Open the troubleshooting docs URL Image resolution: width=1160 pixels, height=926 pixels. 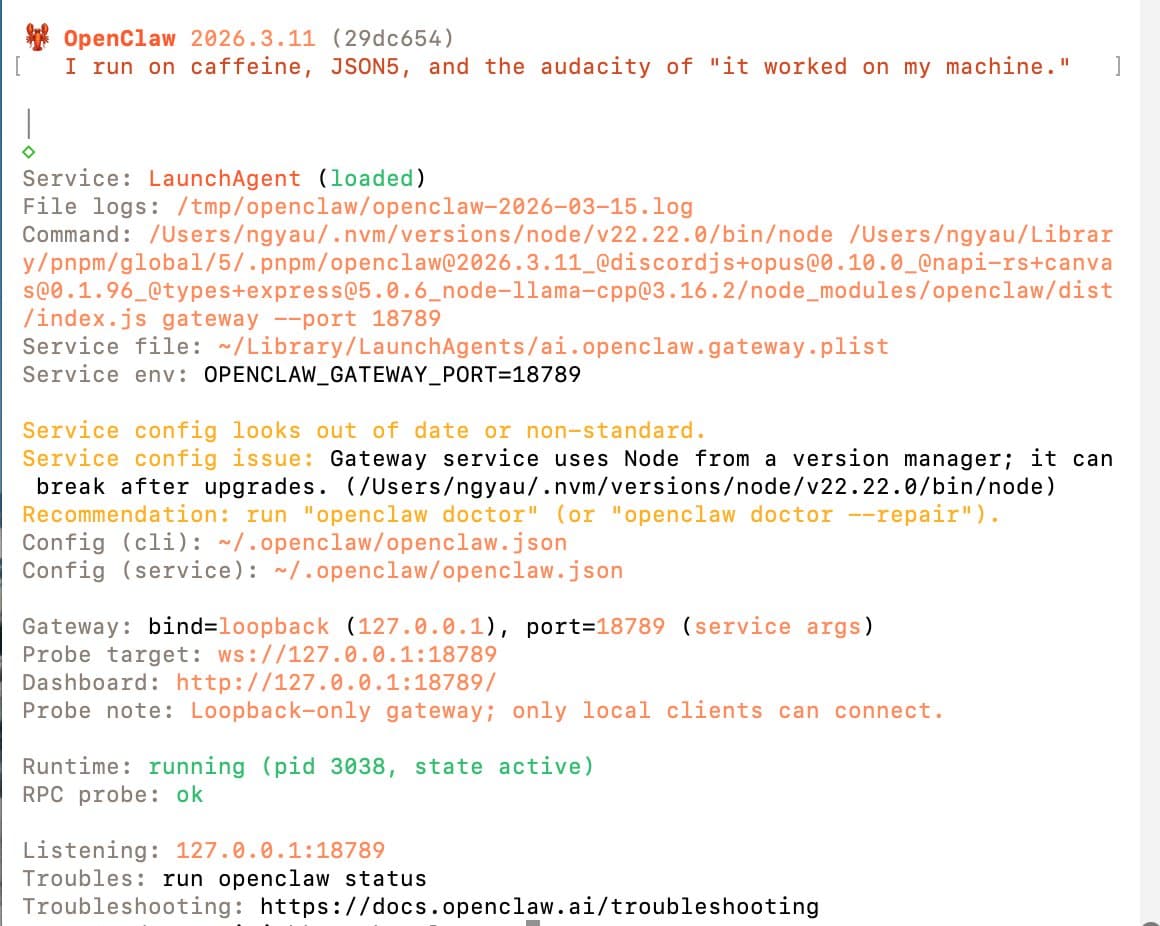click(x=539, y=906)
